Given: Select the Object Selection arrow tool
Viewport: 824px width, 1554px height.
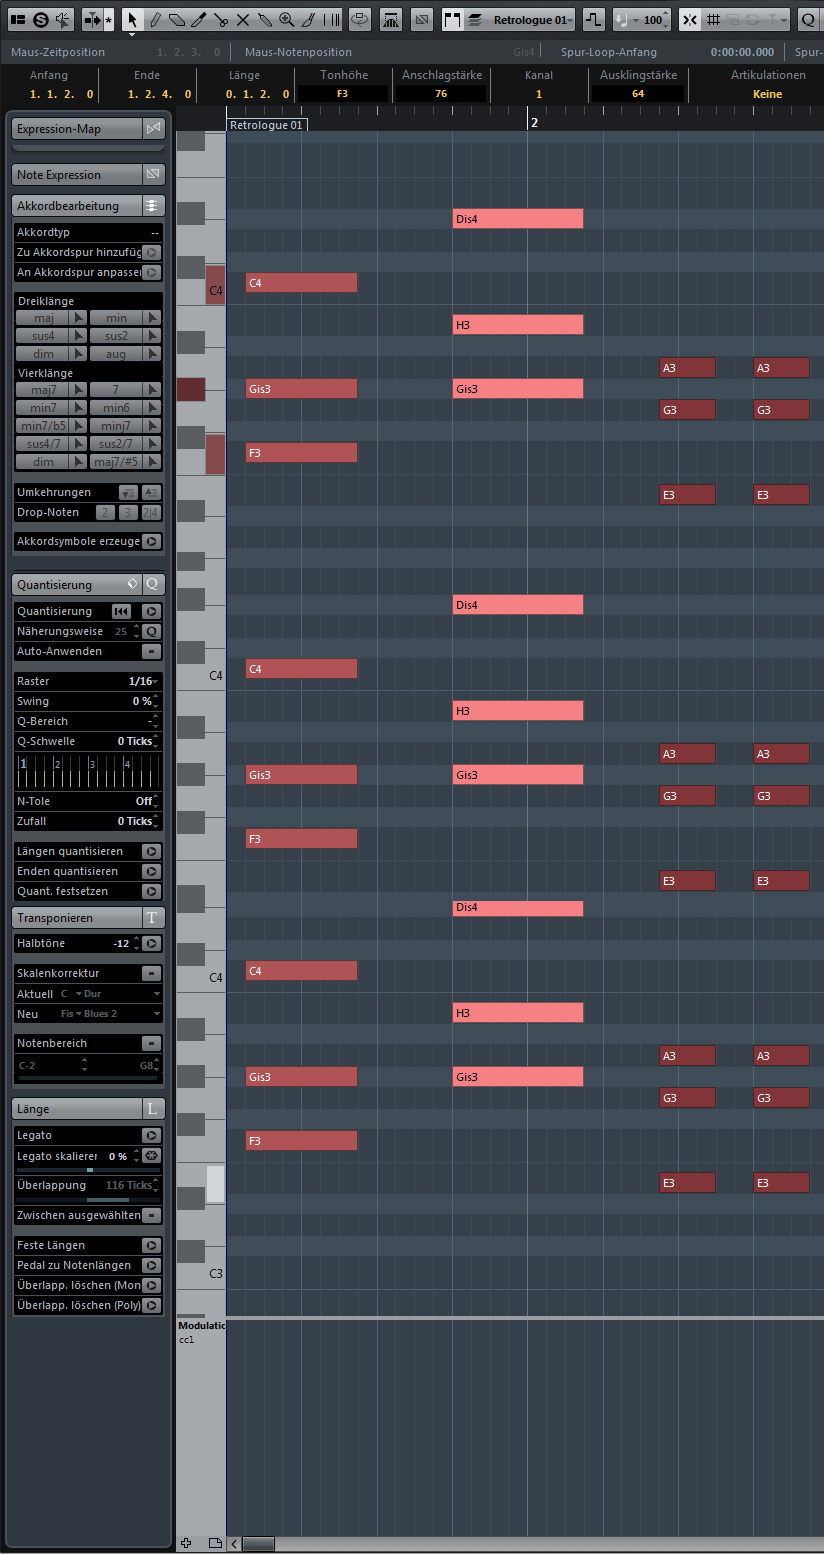Looking at the screenshot, I should (x=132, y=19).
